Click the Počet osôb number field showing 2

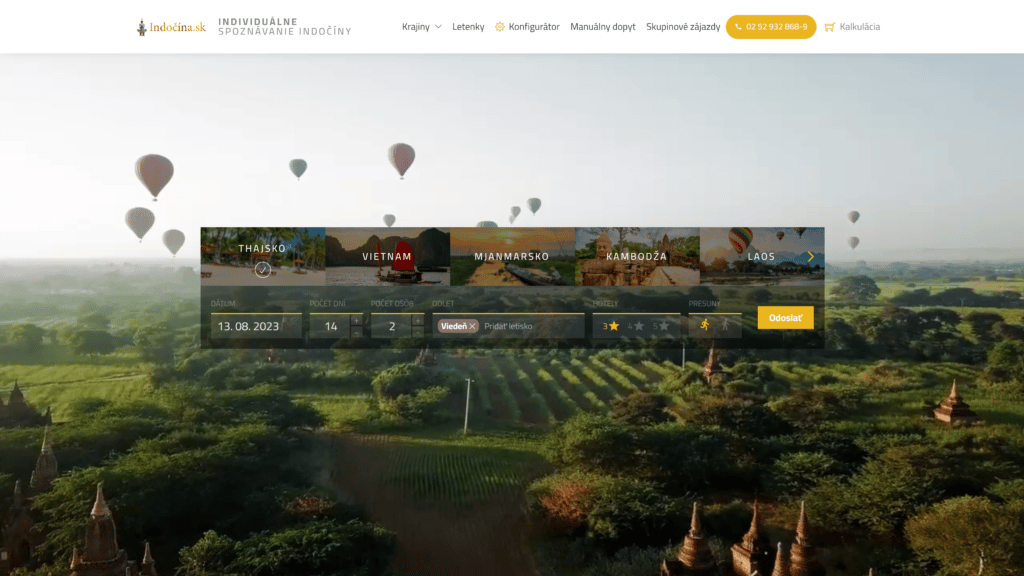pyautogui.click(x=392, y=326)
